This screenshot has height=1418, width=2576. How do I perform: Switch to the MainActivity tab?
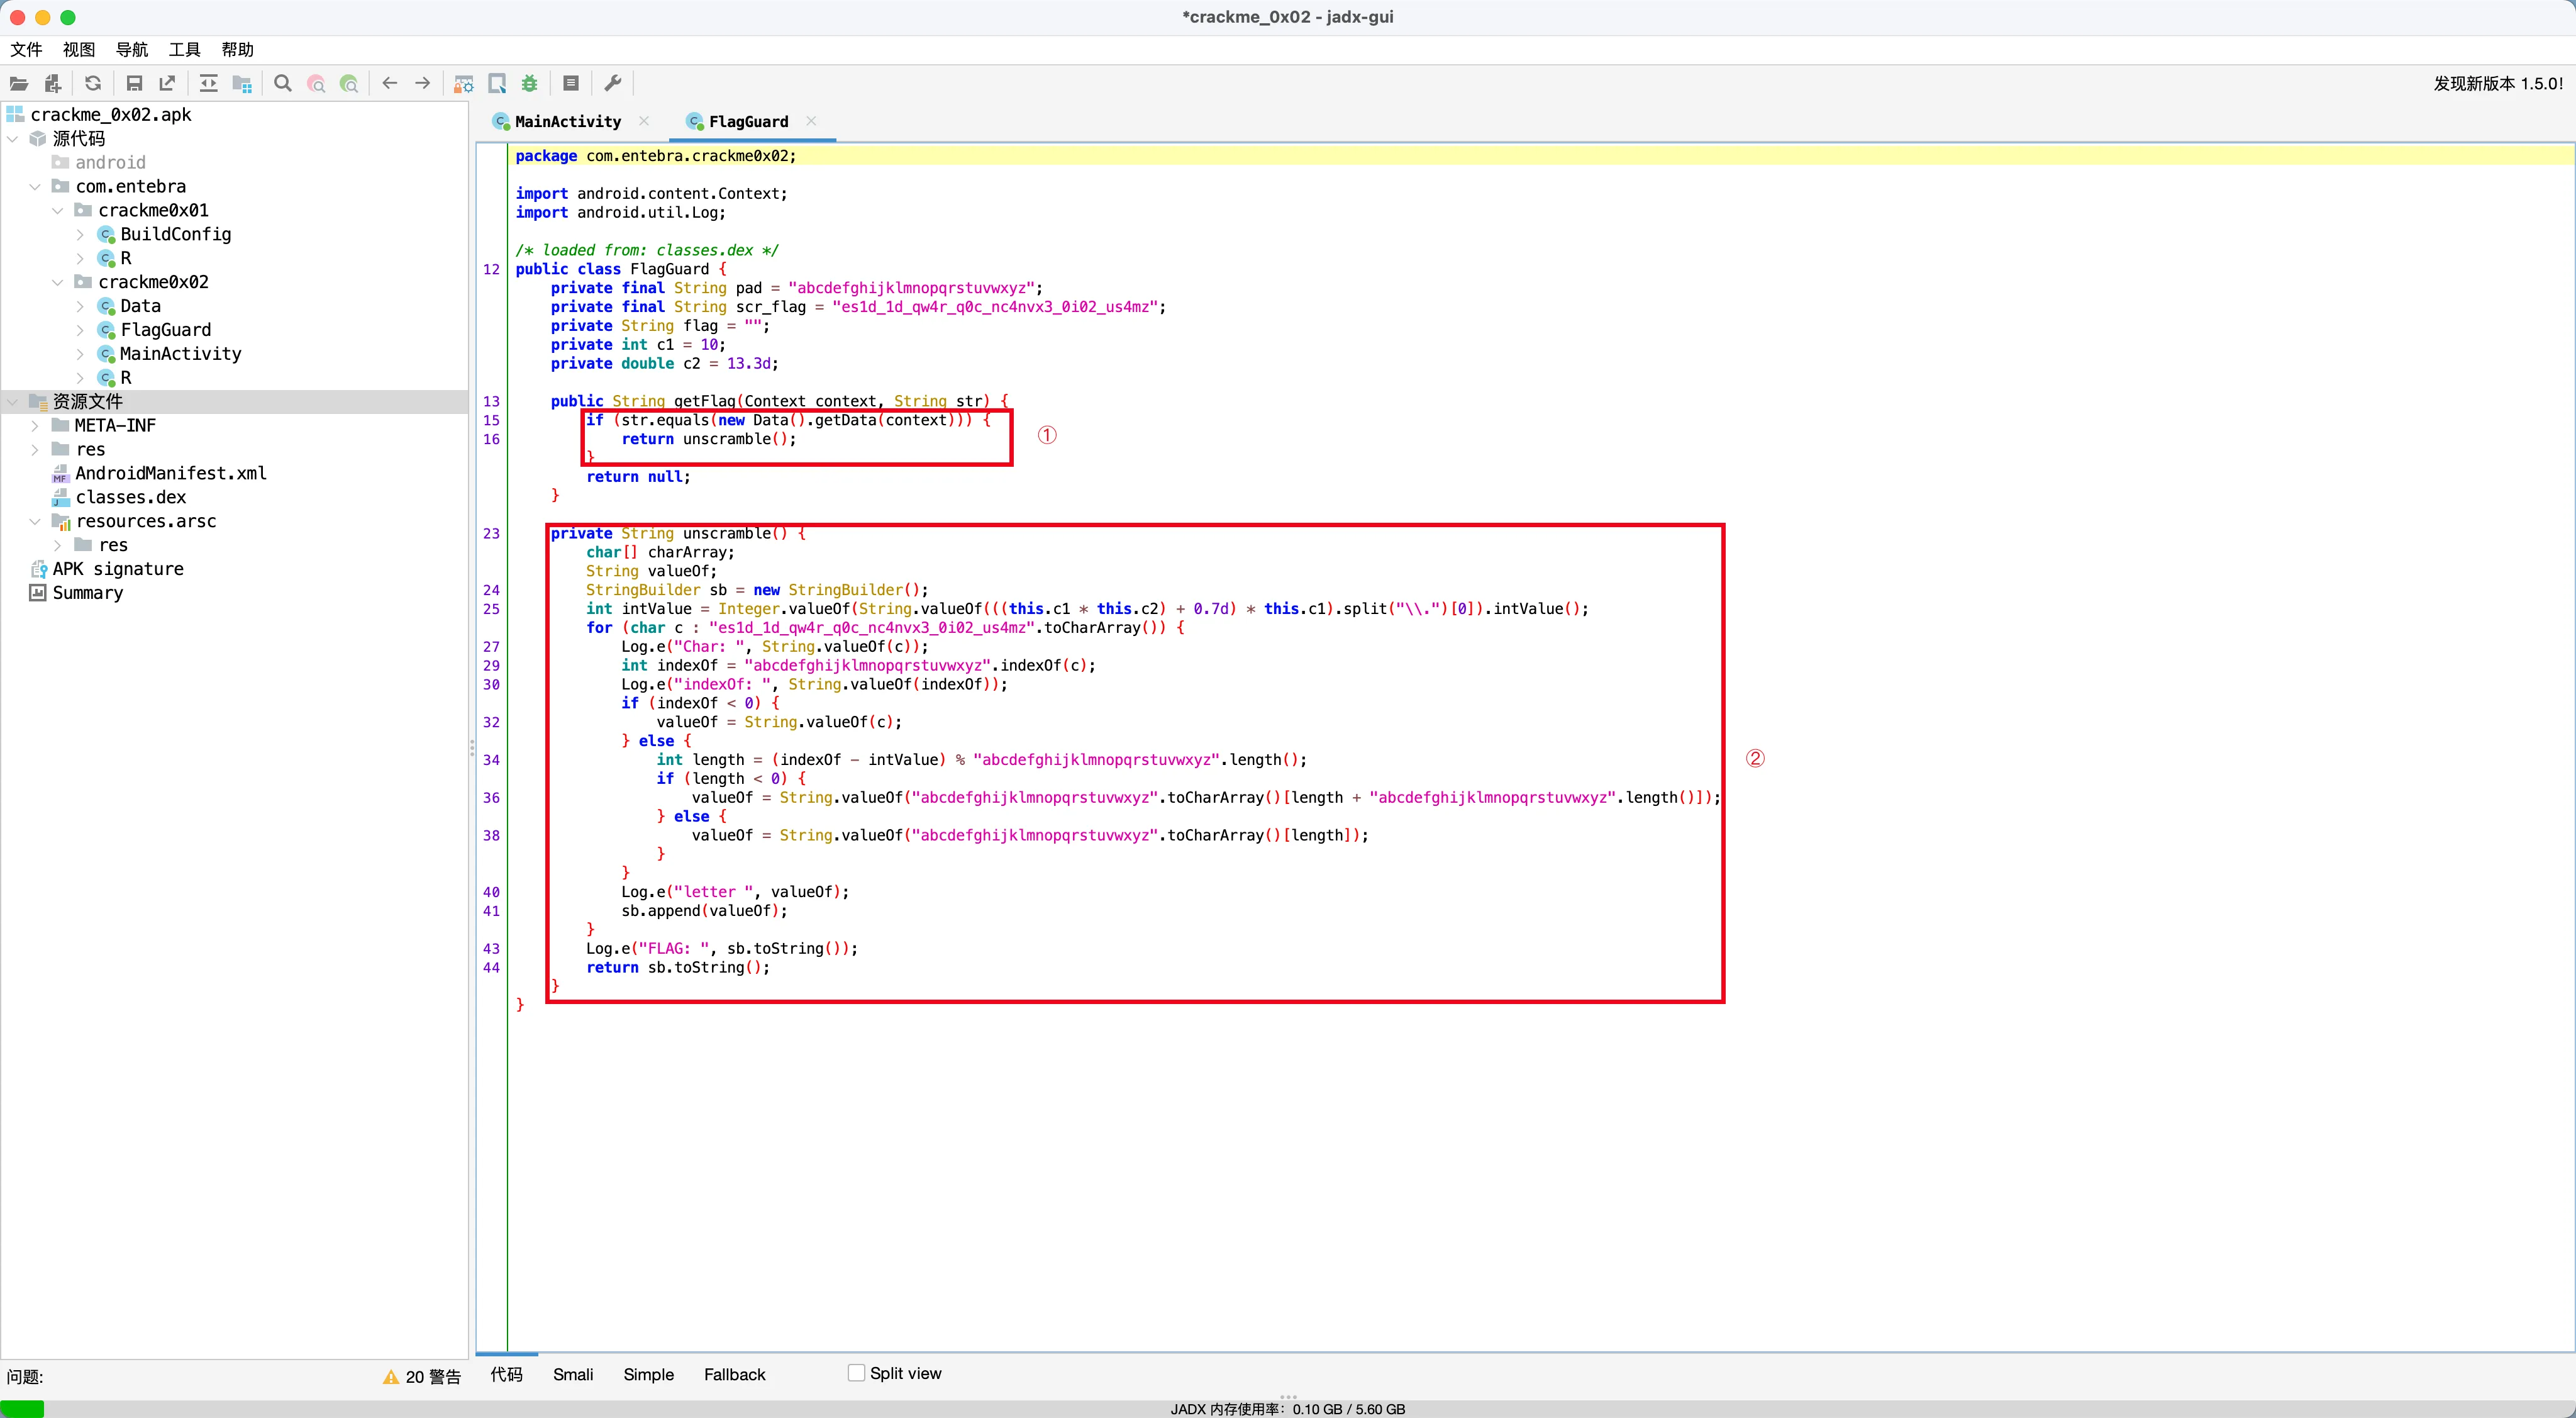tap(567, 121)
